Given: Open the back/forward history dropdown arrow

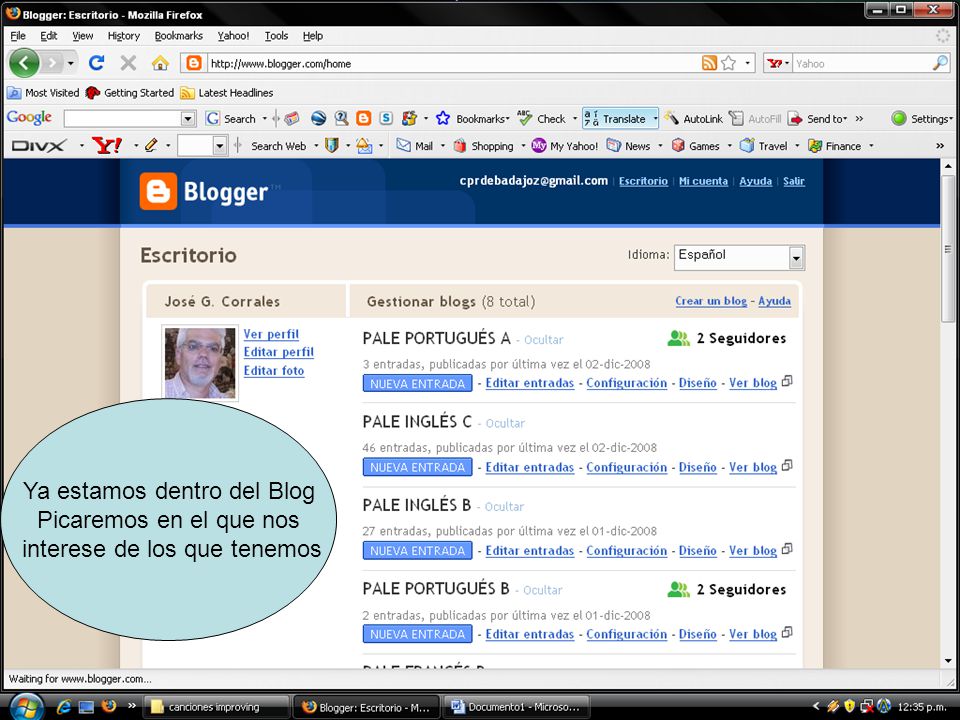Looking at the screenshot, I should pyautogui.click(x=71, y=63).
